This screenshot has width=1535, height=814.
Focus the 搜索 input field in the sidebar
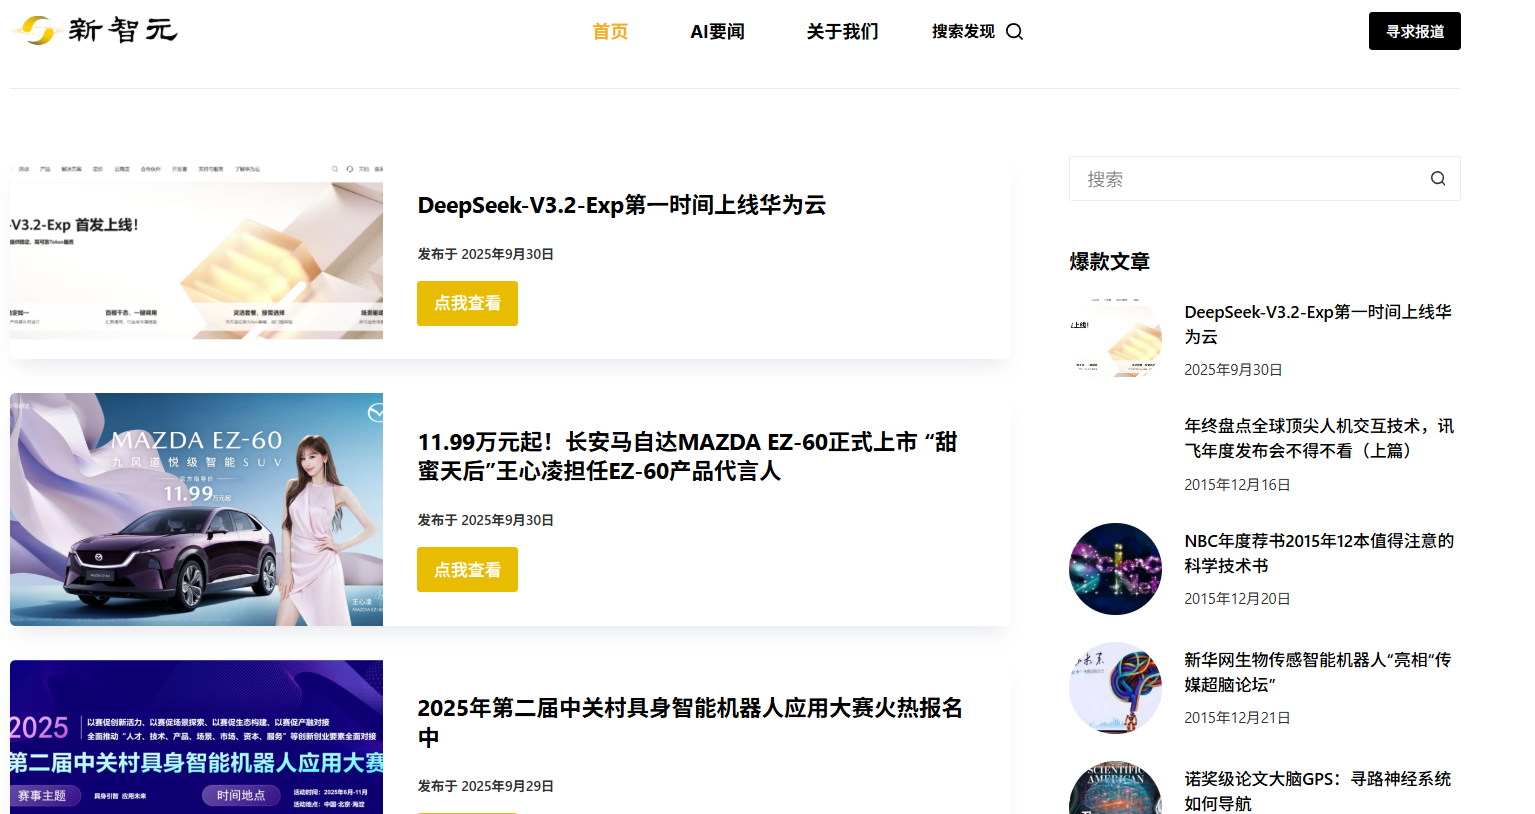click(x=1245, y=179)
